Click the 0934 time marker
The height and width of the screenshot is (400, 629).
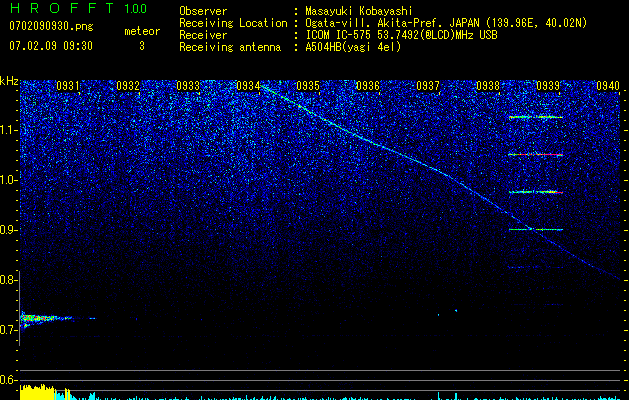[248, 86]
